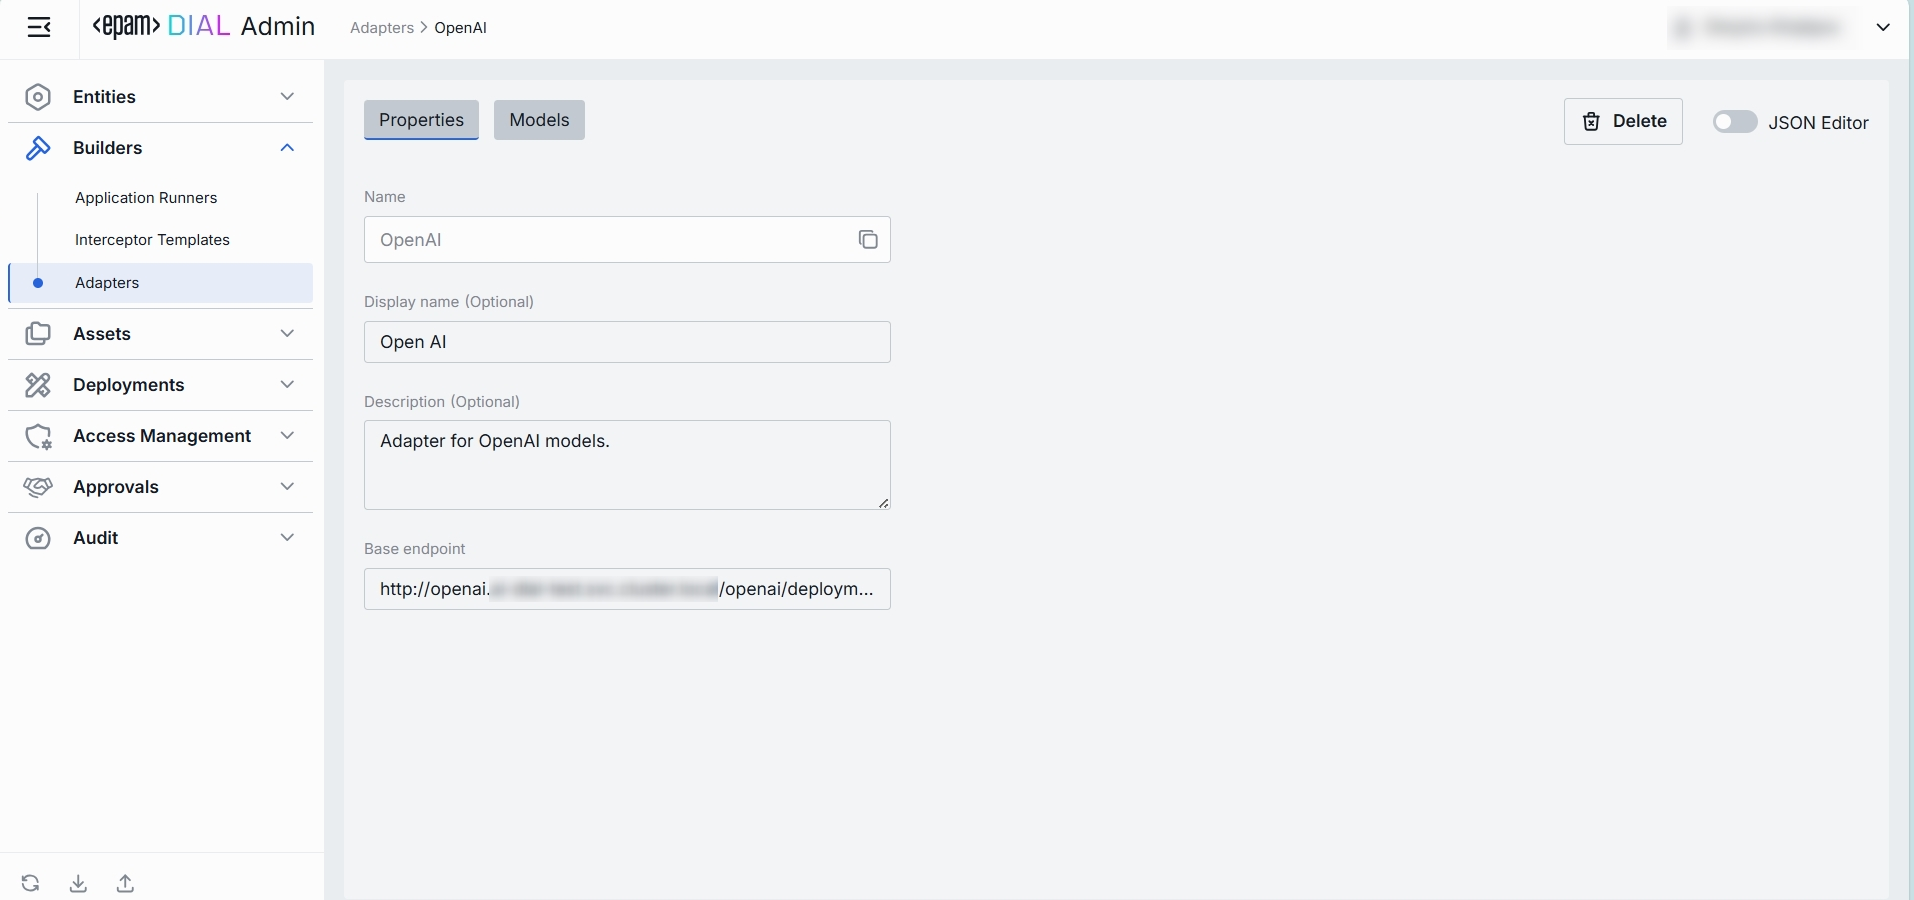Grab the Description textarea resize handle
The width and height of the screenshot is (1914, 900).
[883, 503]
